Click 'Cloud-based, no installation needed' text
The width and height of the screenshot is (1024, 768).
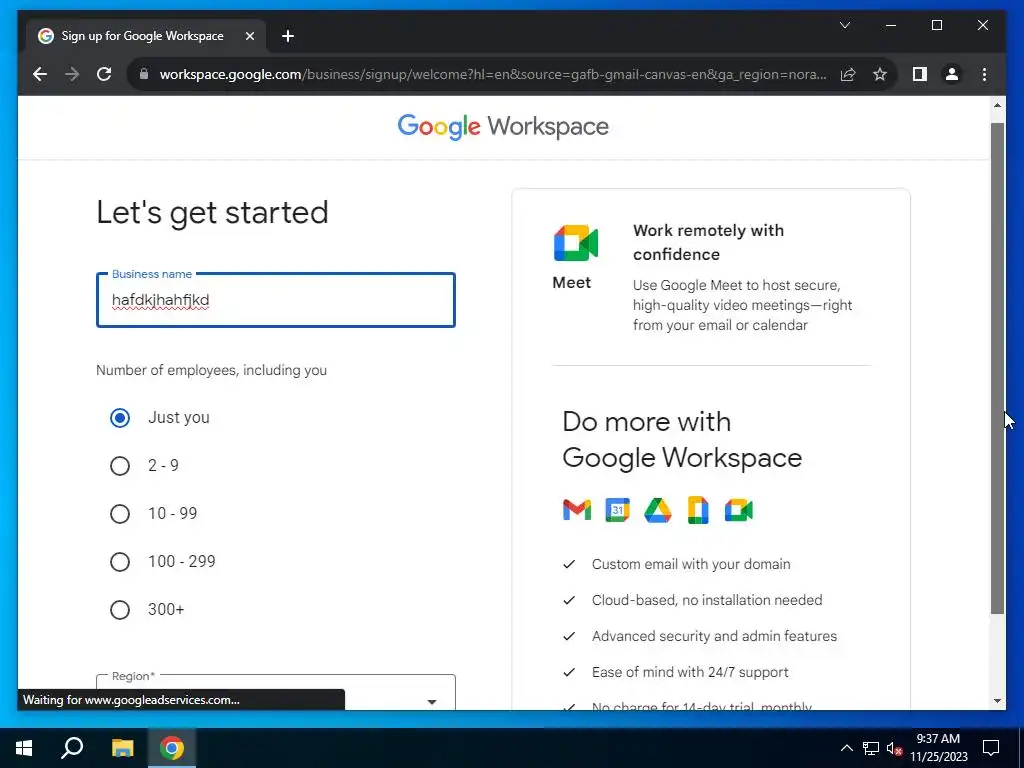coord(707,600)
